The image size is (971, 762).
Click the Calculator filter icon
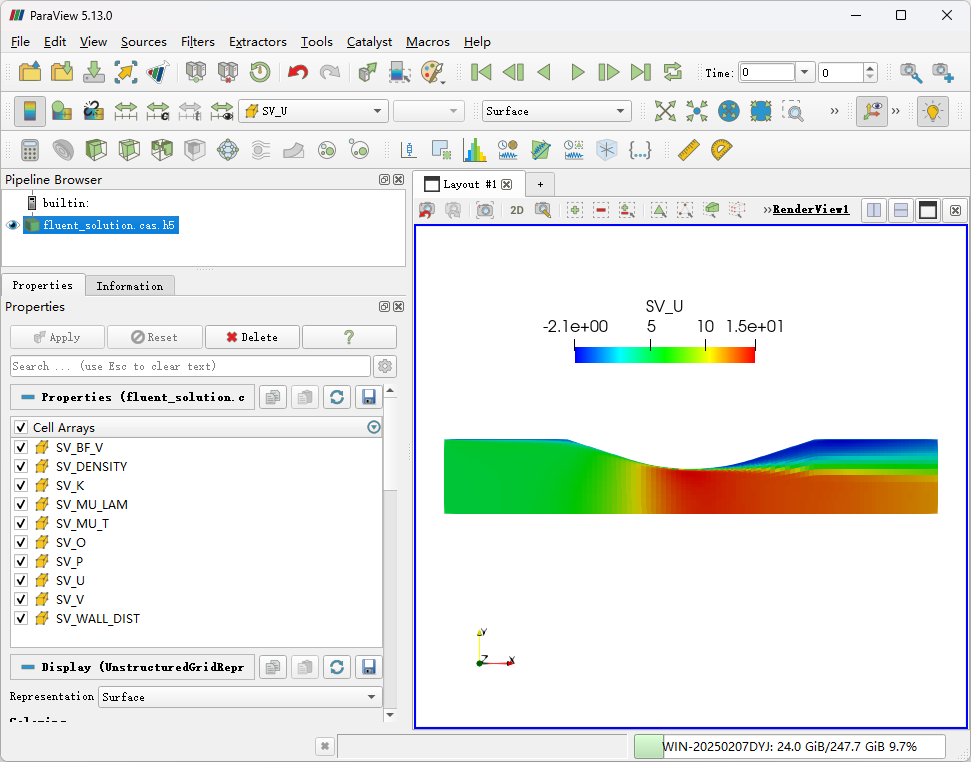click(30, 150)
